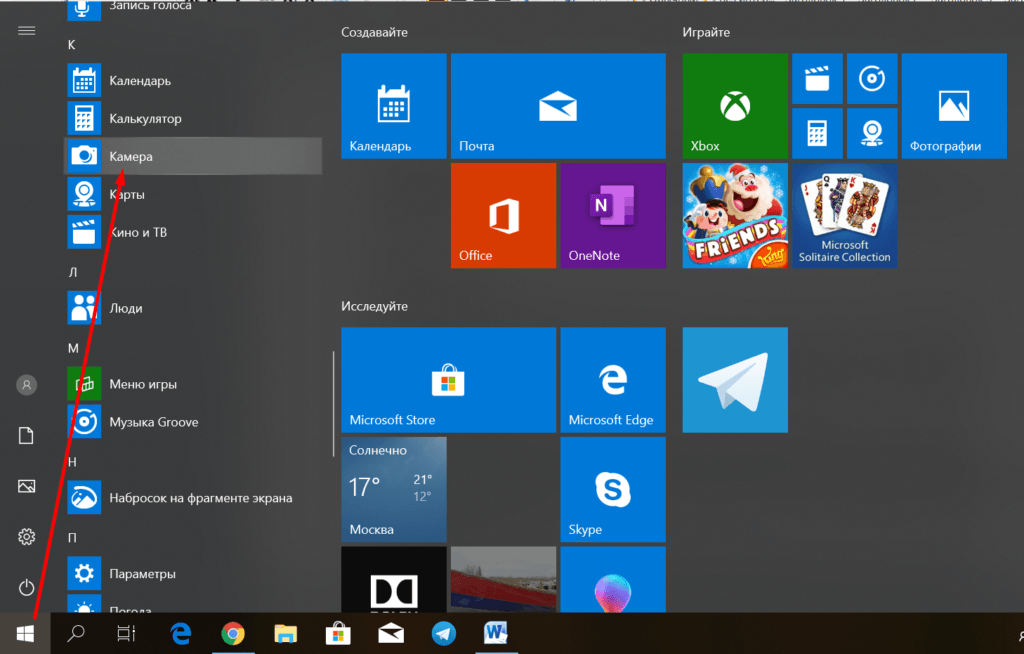1024x654 pixels.
Task: Launch the Telegram tile in the Start menu
Action: pos(734,380)
